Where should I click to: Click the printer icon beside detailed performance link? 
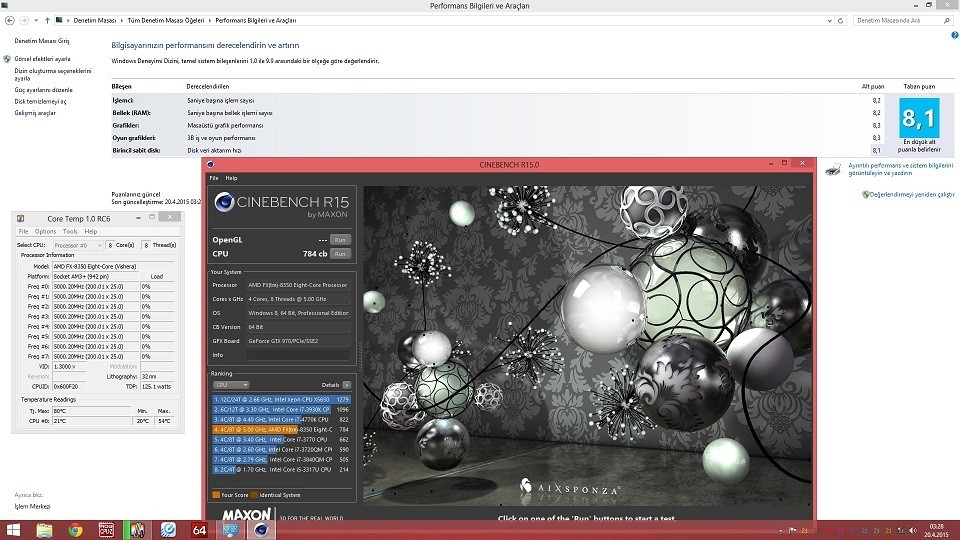pos(833,170)
